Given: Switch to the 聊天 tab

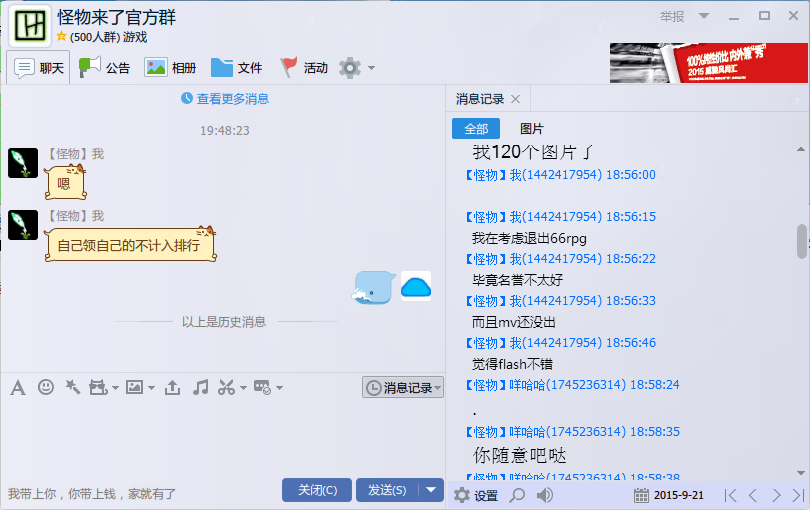Looking at the screenshot, I should pos(38,68).
